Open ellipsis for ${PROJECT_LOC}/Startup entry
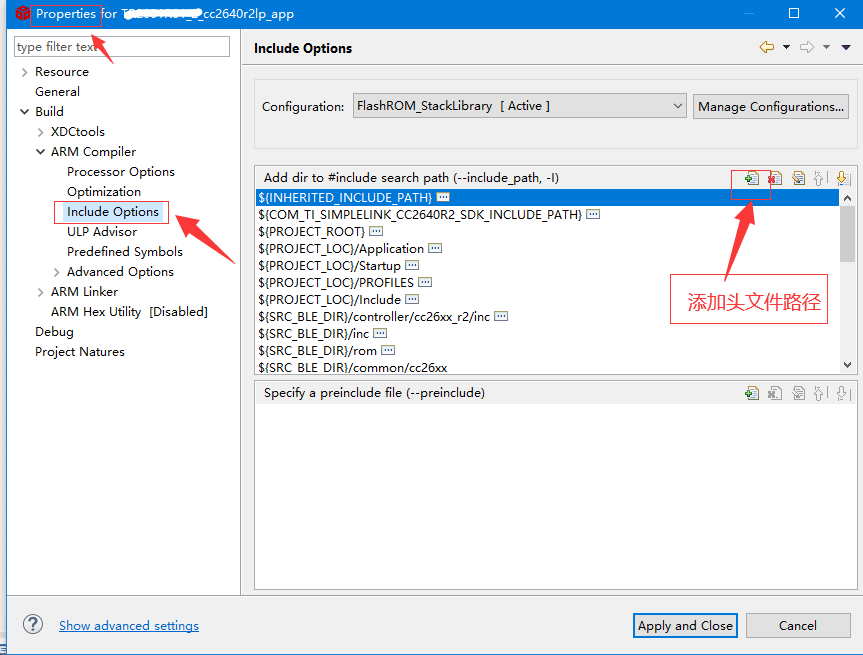Viewport: 863px width, 655px height. click(412, 265)
